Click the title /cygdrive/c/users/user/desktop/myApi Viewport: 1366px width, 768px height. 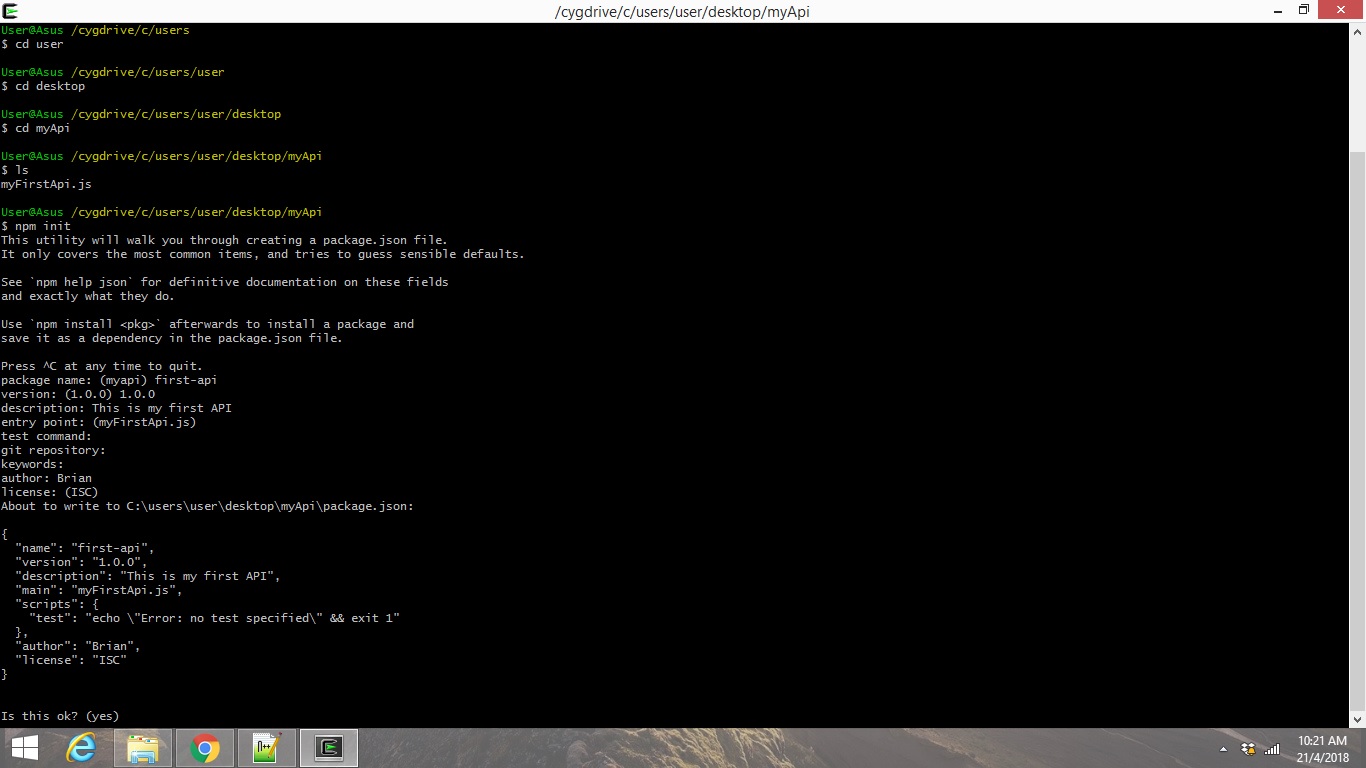point(682,12)
